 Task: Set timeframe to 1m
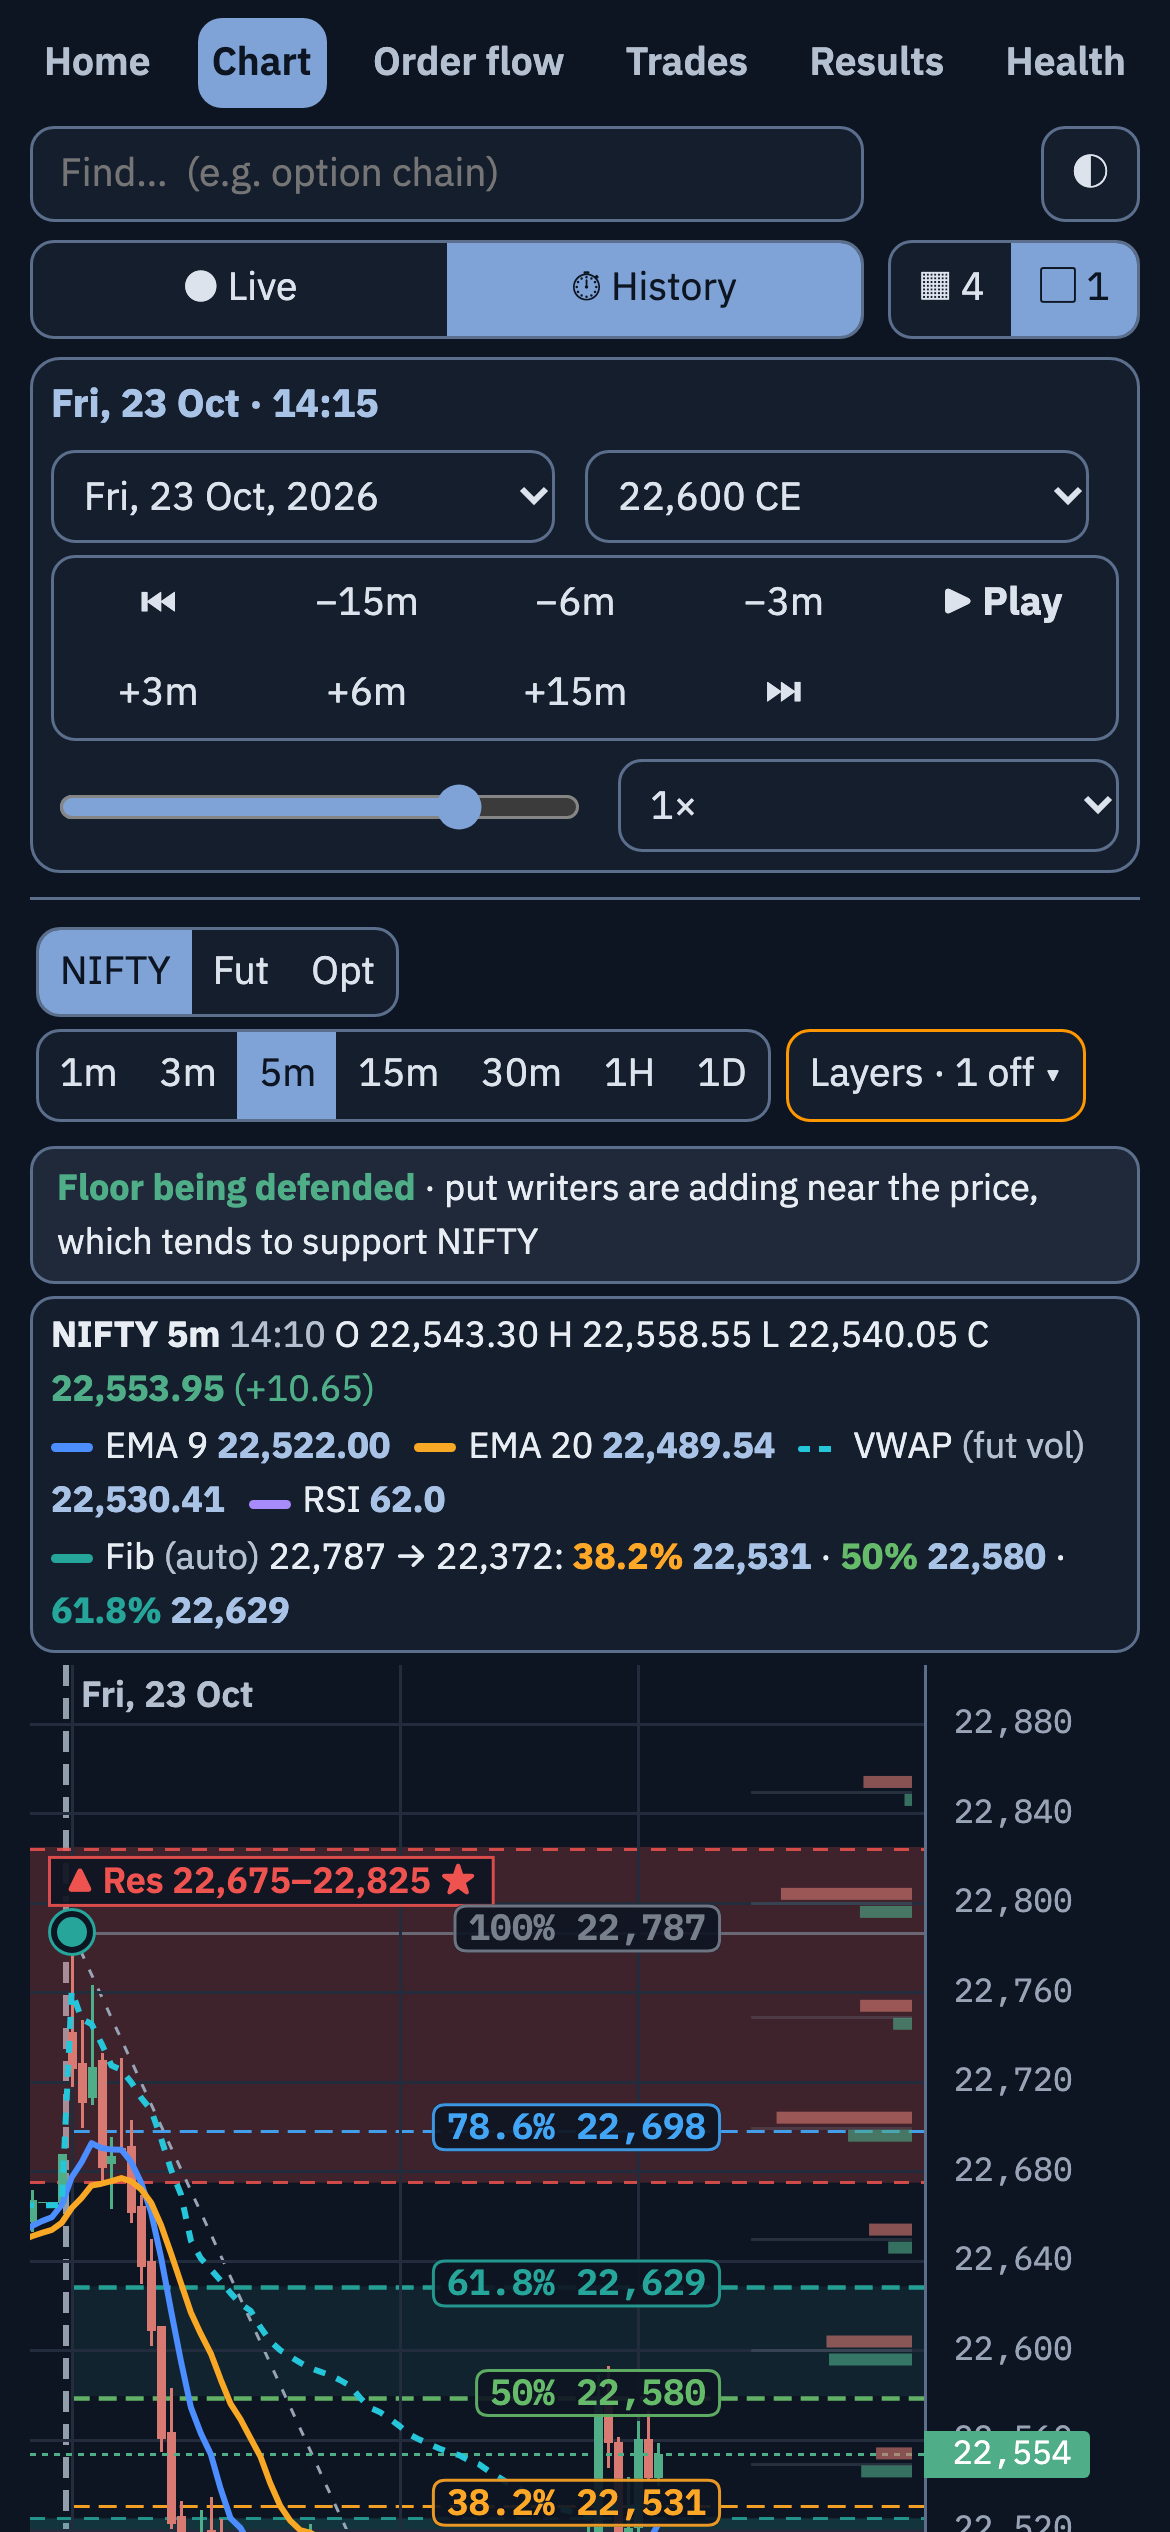click(x=89, y=1075)
